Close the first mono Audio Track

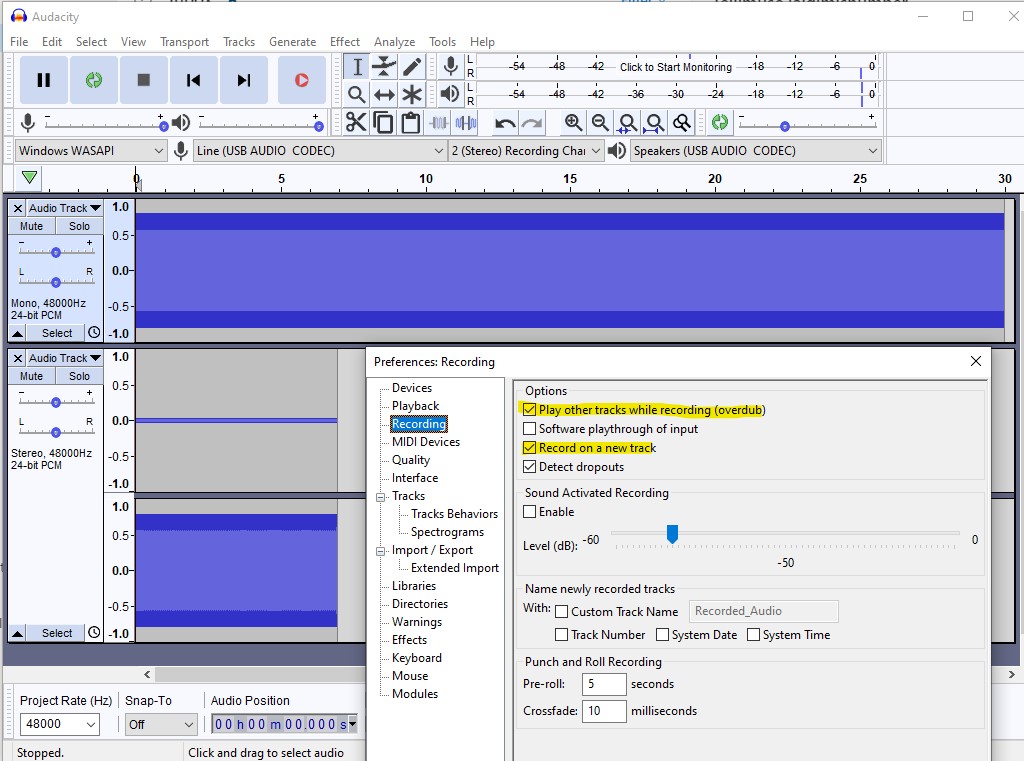point(18,208)
